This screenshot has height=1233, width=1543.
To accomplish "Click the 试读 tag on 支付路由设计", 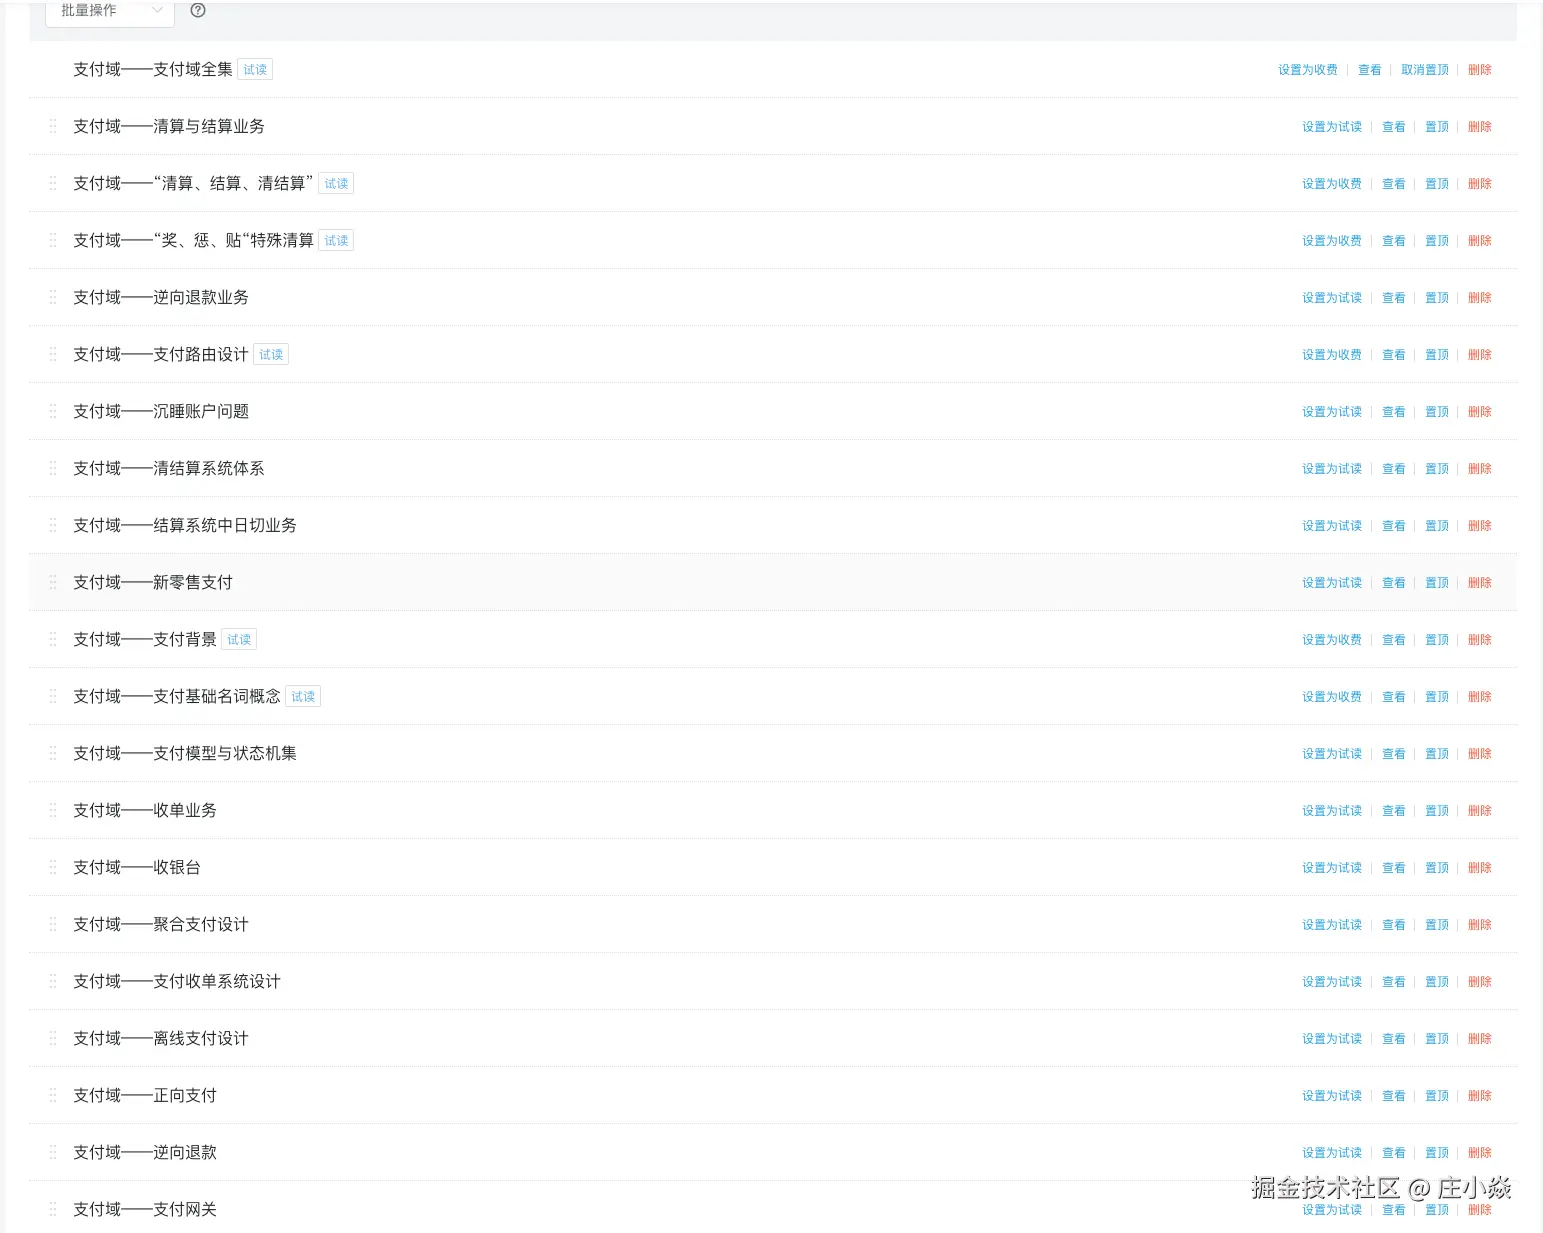I will [270, 354].
